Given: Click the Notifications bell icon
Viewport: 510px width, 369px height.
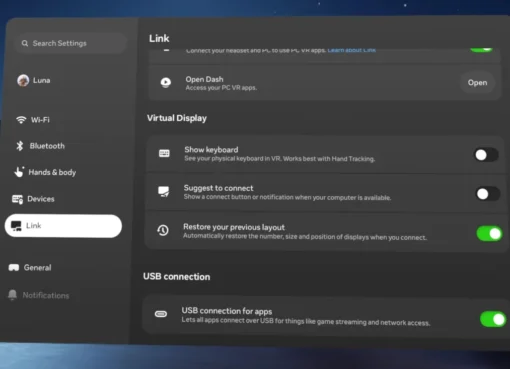Looking at the screenshot, I should pyautogui.click(x=13, y=295).
